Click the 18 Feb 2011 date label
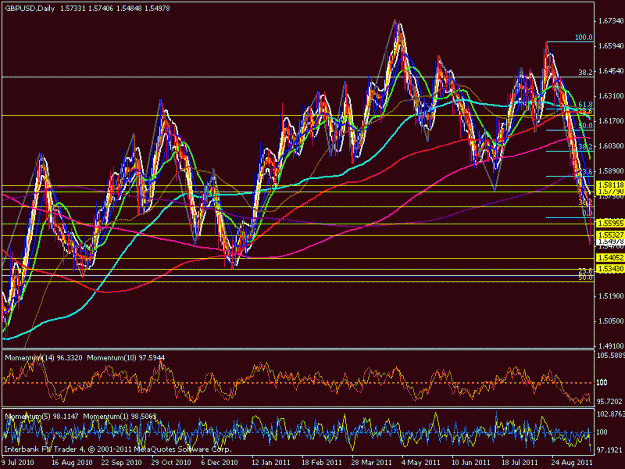 coord(322,463)
